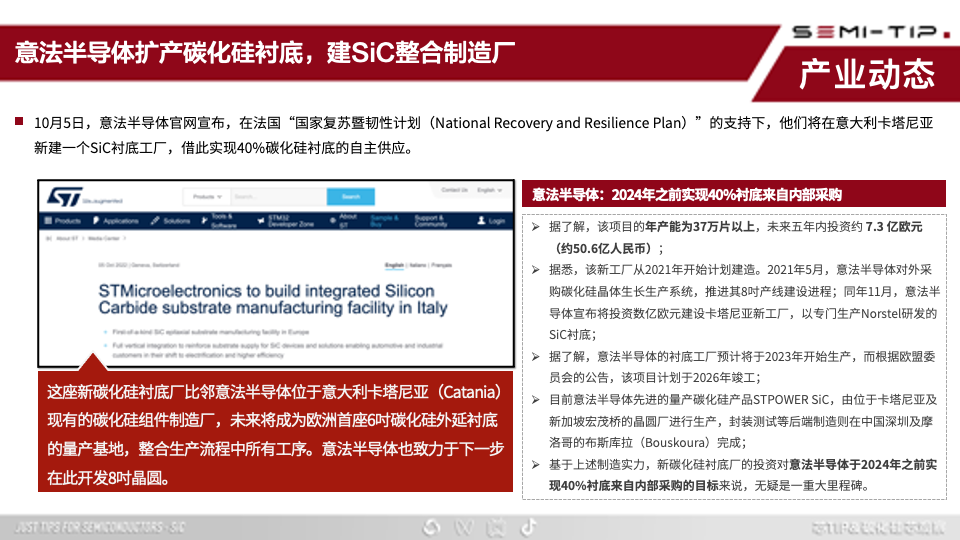Click the text STPOWER SiC
The width and height of the screenshot is (960, 540).
click(791, 400)
